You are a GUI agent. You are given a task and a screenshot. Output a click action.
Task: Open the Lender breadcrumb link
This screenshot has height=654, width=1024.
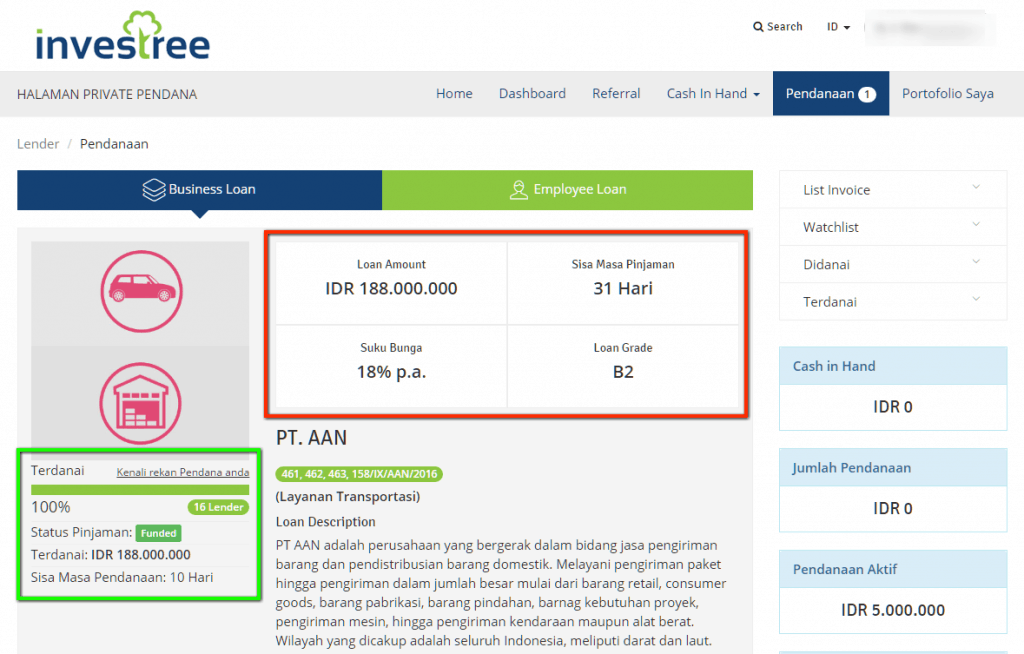tap(38, 143)
